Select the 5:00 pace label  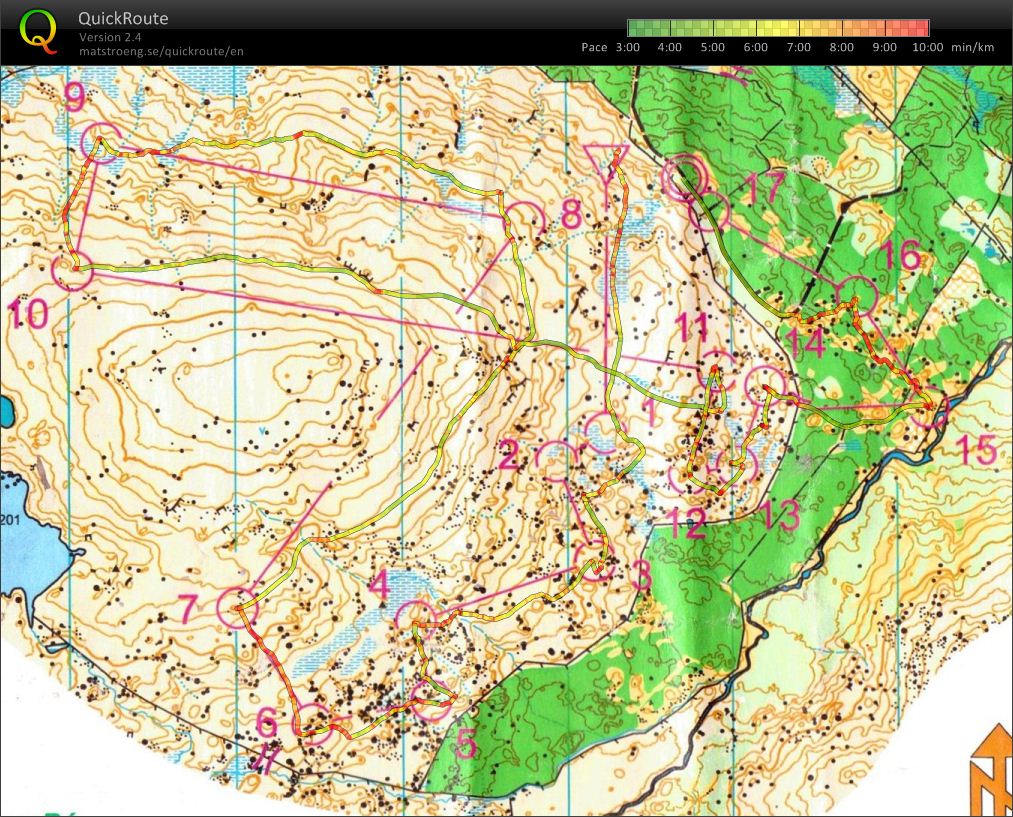[x=713, y=47]
